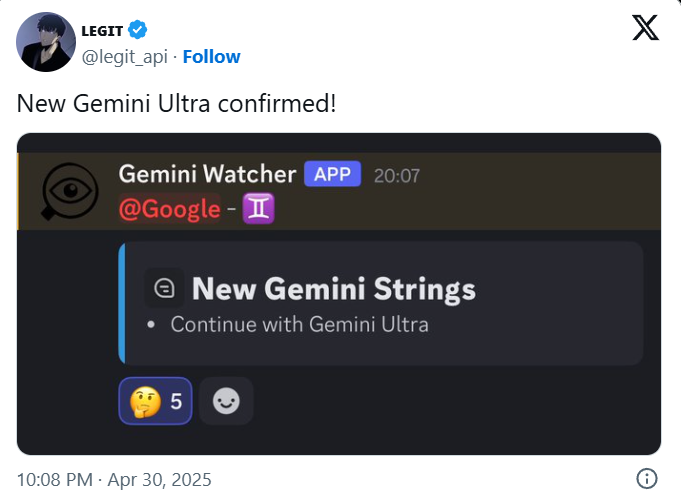Open the add reaction smiley button
Screen dimensions: 681x503
(226, 400)
